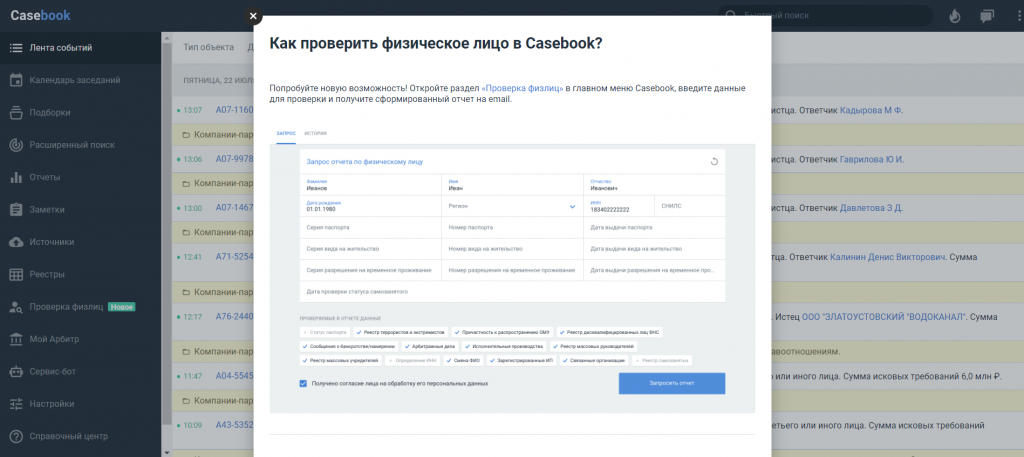The width and height of the screenshot is (1024, 457).
Task: Open case link A07-9978
Action: click(x=234, y=159)
